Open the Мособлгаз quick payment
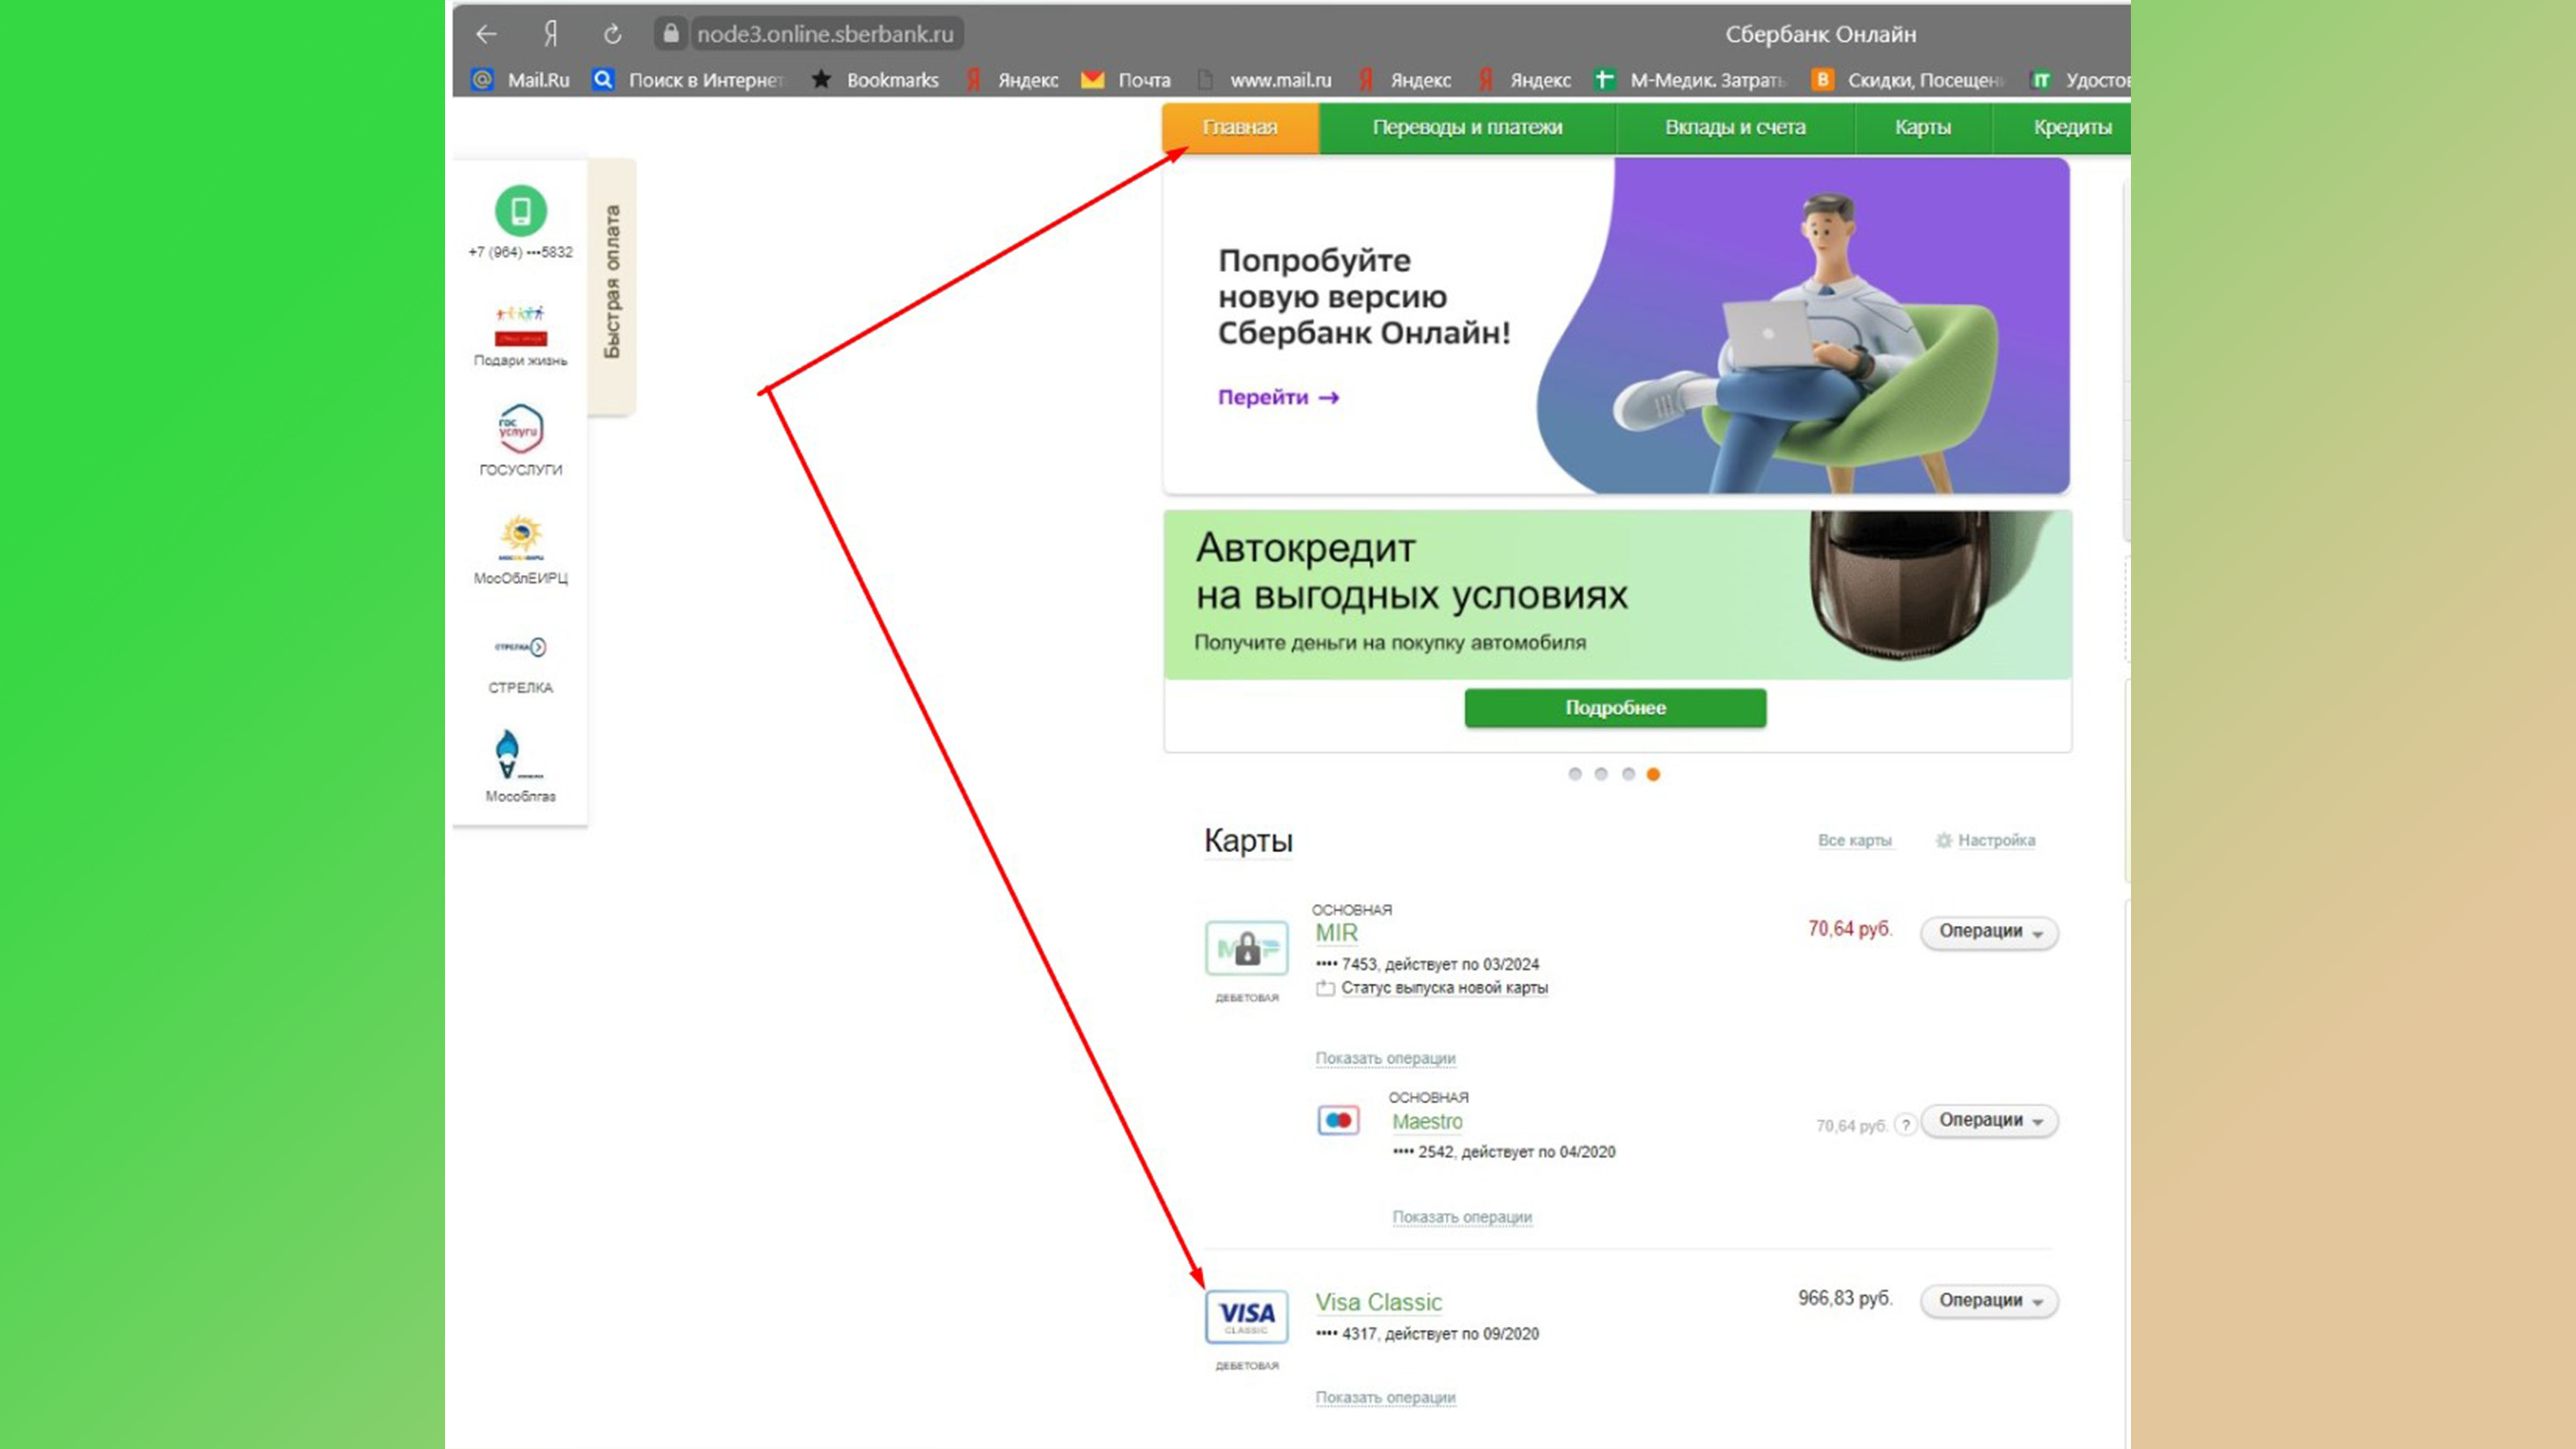The image size is (2576, 1449). pos(520,767)
